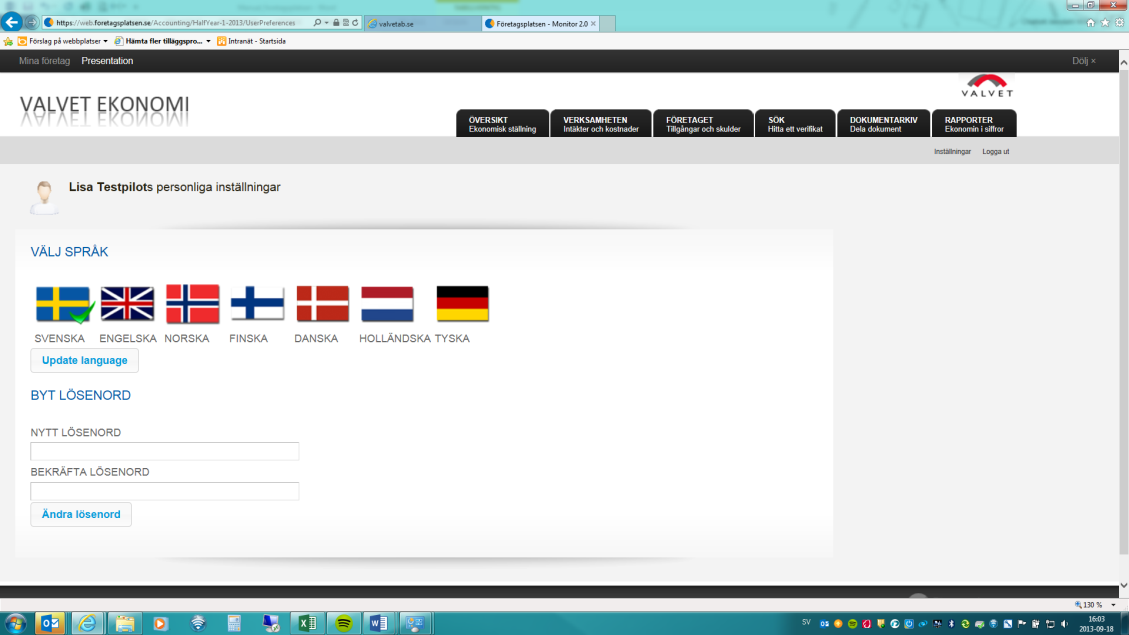Open File Explorer from the taskbar

click(x=125, y=623)
